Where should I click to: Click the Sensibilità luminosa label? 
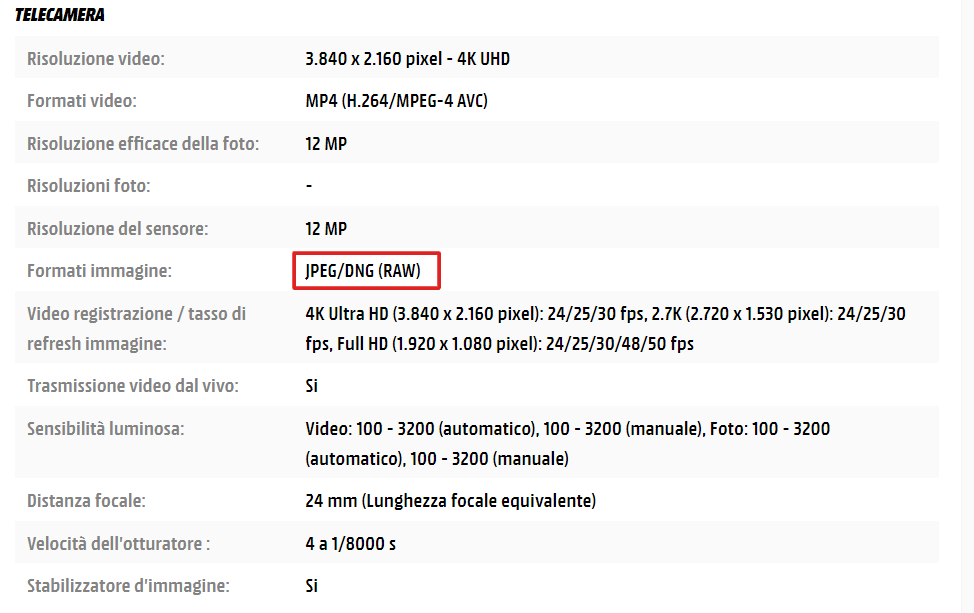point(106,429)
